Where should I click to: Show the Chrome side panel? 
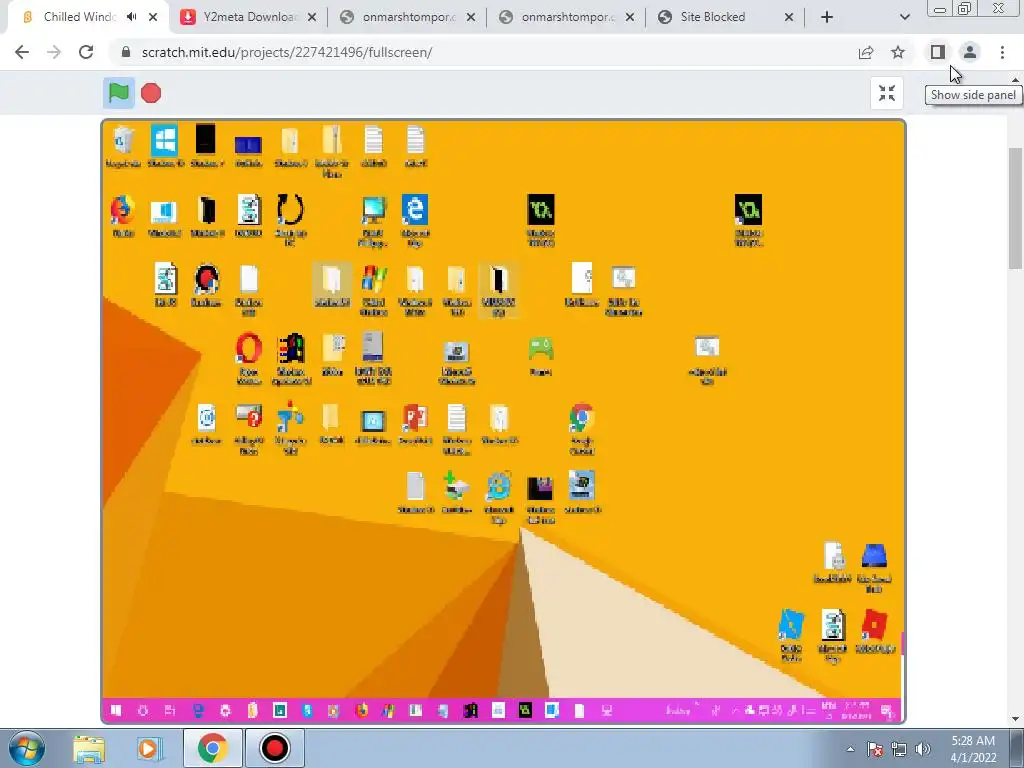point(937,52)
